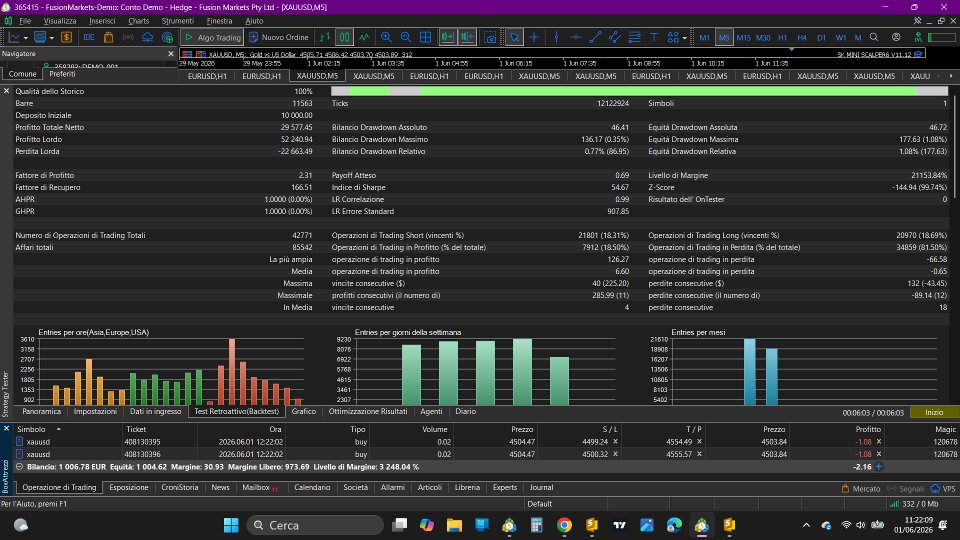
Task: Open the chart templates dropdown arrow
Action: click(51, 38)
